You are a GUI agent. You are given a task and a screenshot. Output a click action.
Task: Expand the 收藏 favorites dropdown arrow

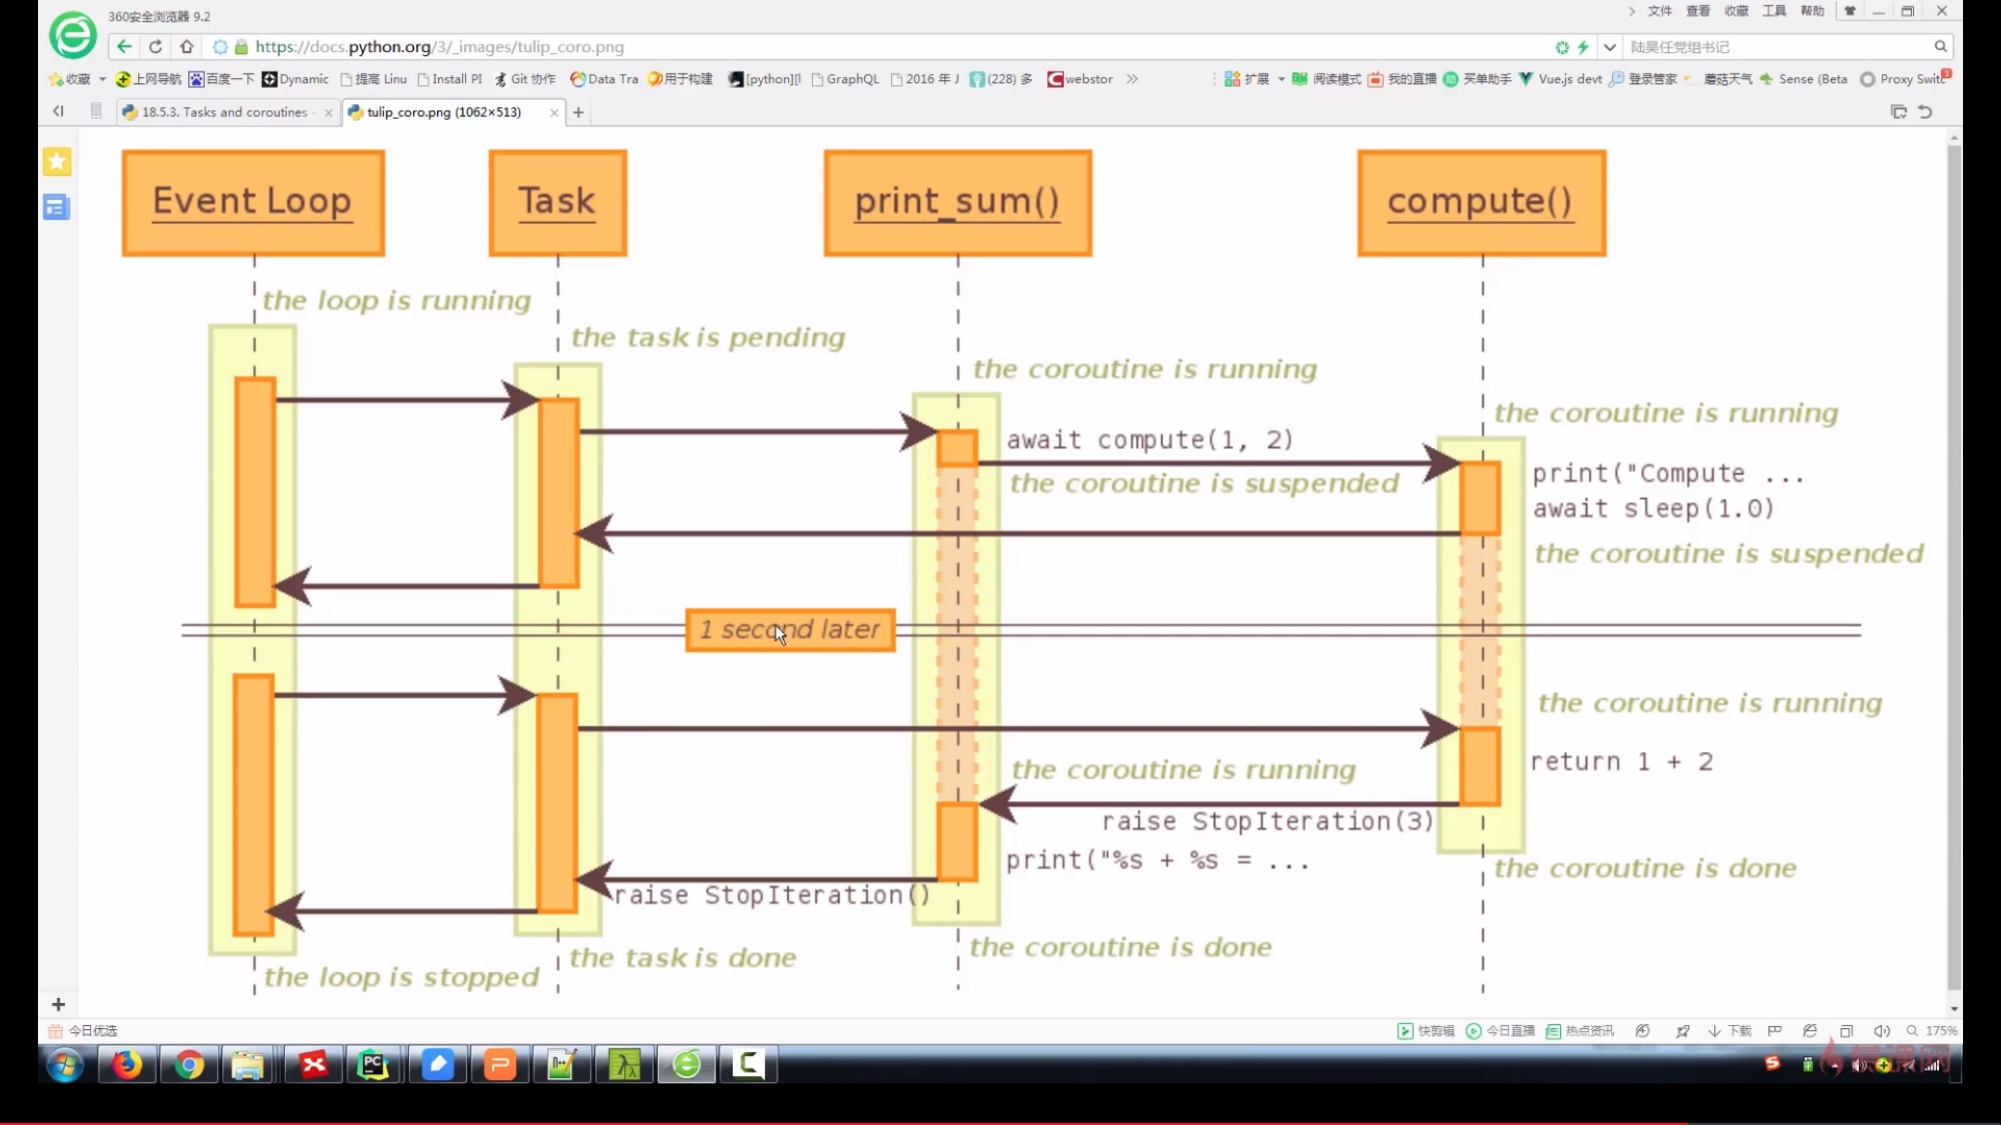(x=102, y=79)
